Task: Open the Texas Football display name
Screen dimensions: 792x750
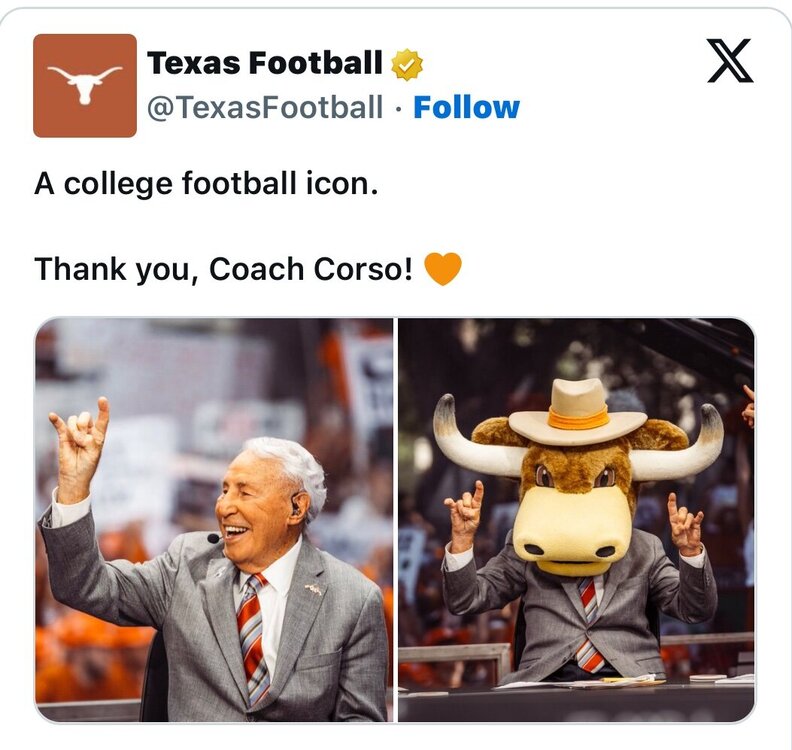Action: click(265, 64)
